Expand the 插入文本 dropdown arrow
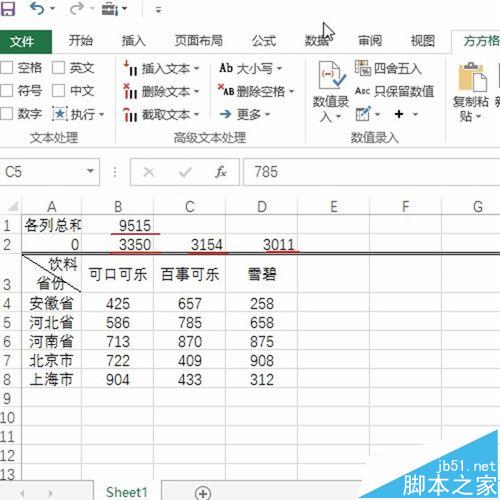Viewport: 500px width, 500px height. [x=196, y=69]
